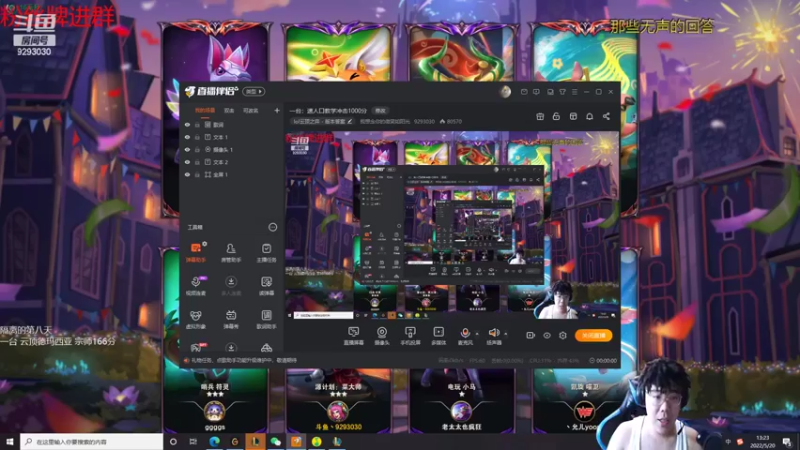Image resolution: width=800 pixels, height=450 pixels.
Task: Add 摄像头 camera source from bottom toolbar
Action: (x=382, y=336)
